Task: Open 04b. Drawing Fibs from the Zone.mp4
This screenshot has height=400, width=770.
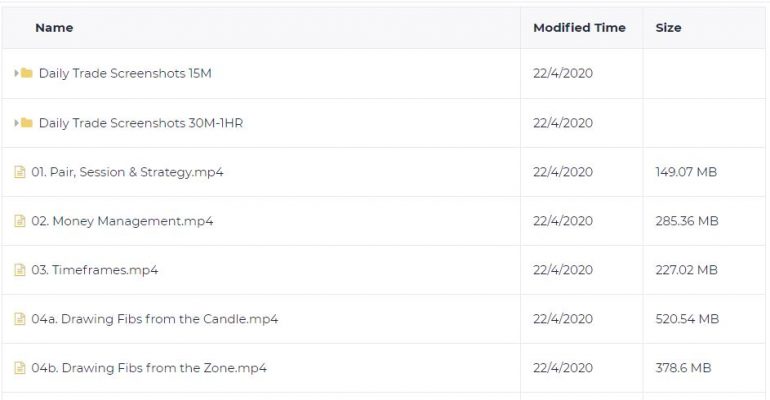Action: coord(149,368)
